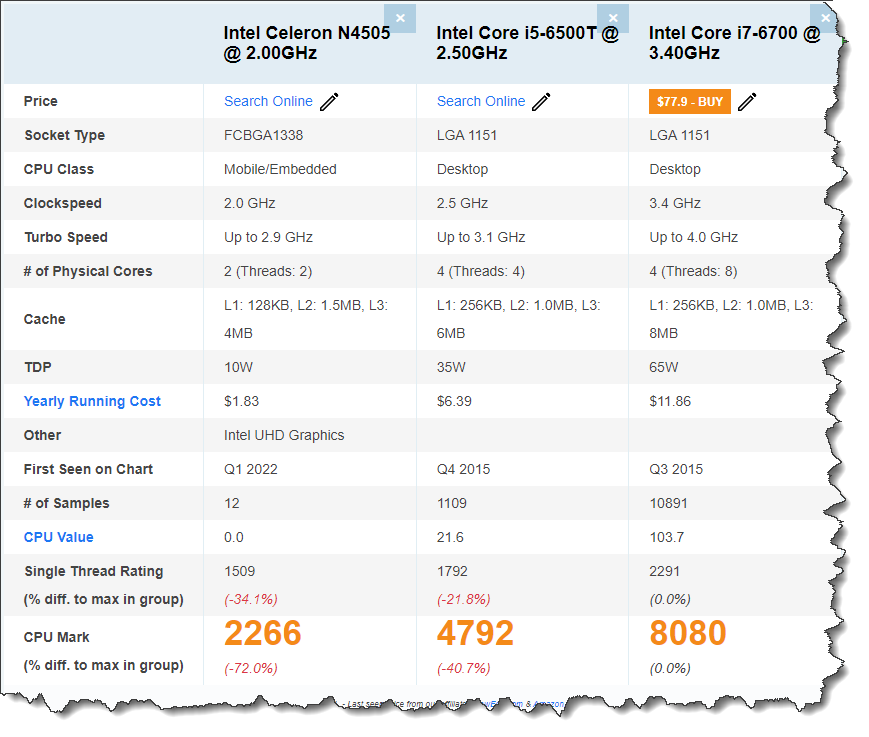Click the (-72.0%) CPU Mark difference
The height and width of the screenshot is (737, 869).
[x=251, y=668]
